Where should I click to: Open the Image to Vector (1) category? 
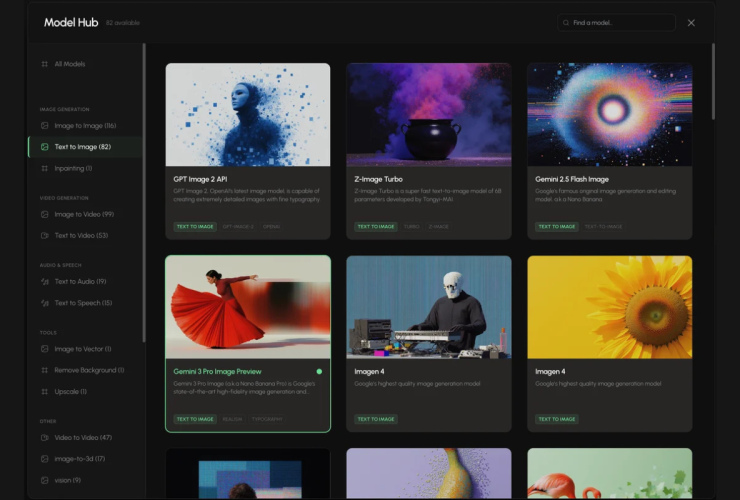pos(85,349)
